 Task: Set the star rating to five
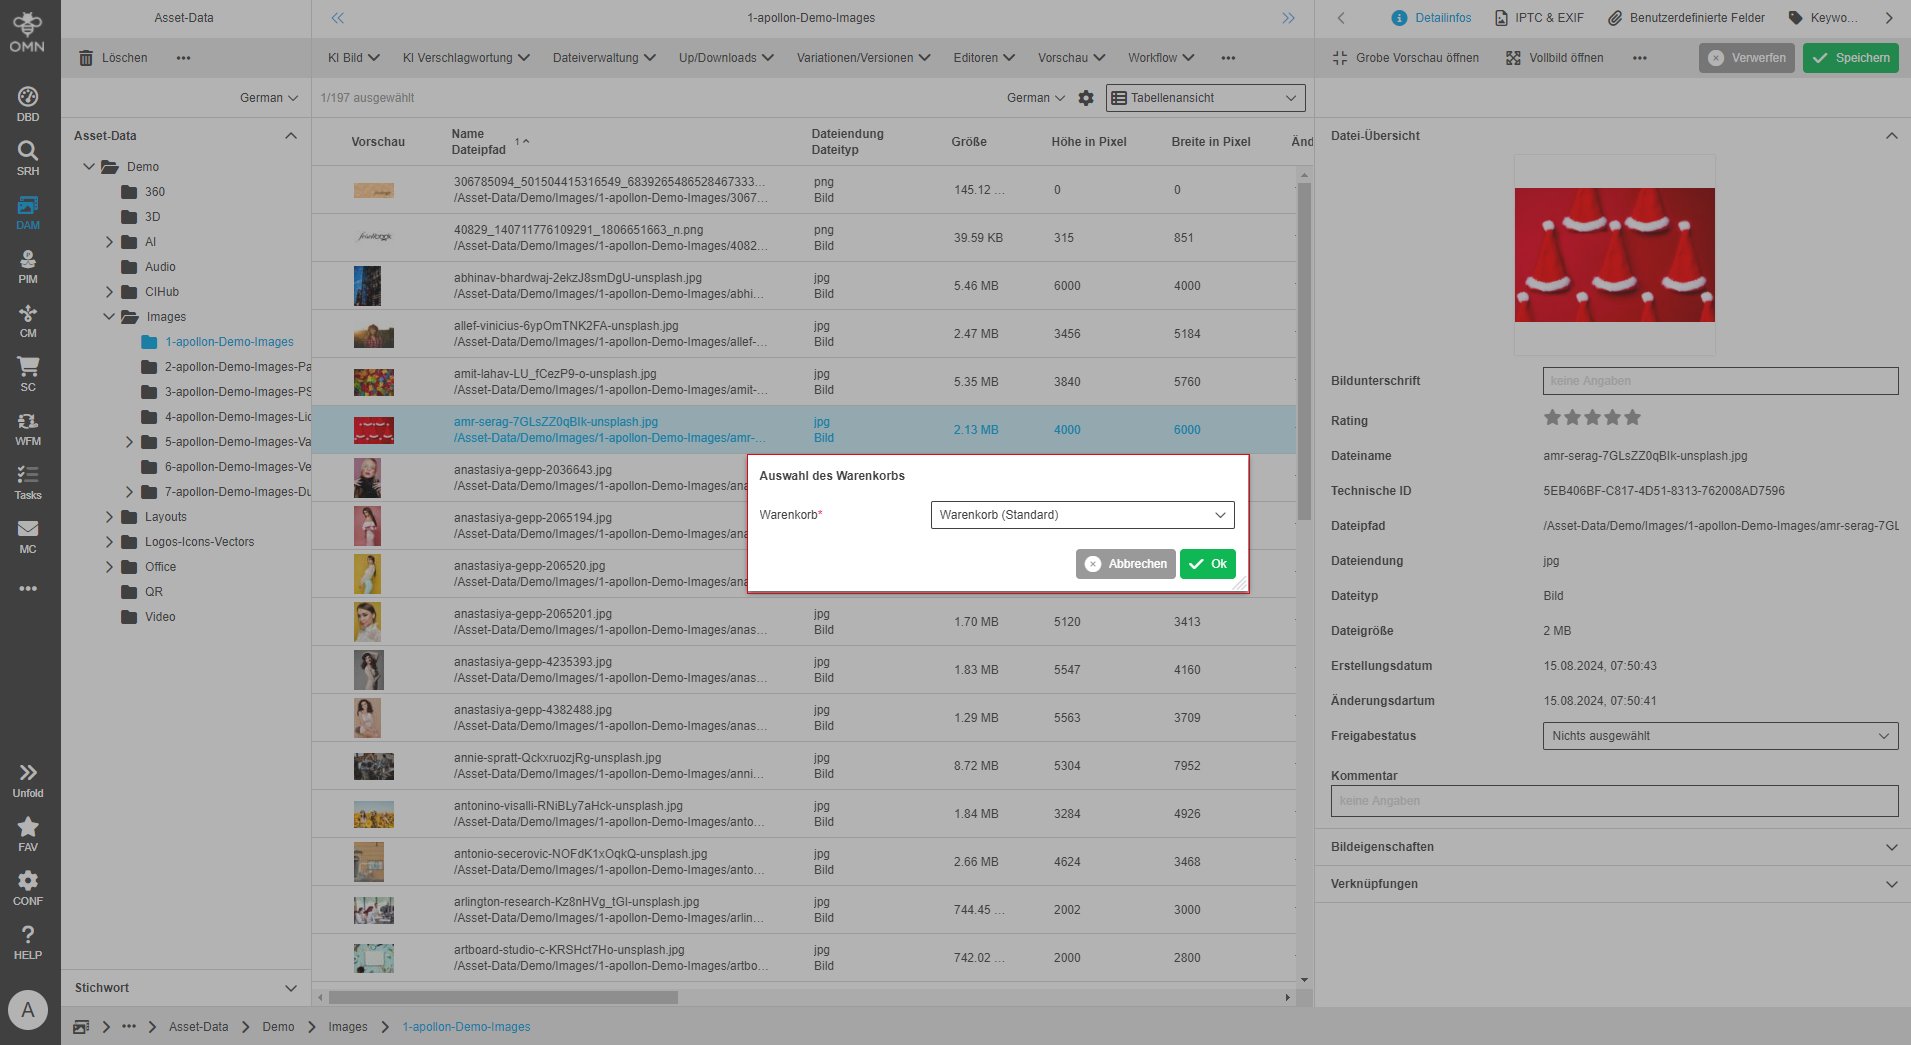[1632, 418]
